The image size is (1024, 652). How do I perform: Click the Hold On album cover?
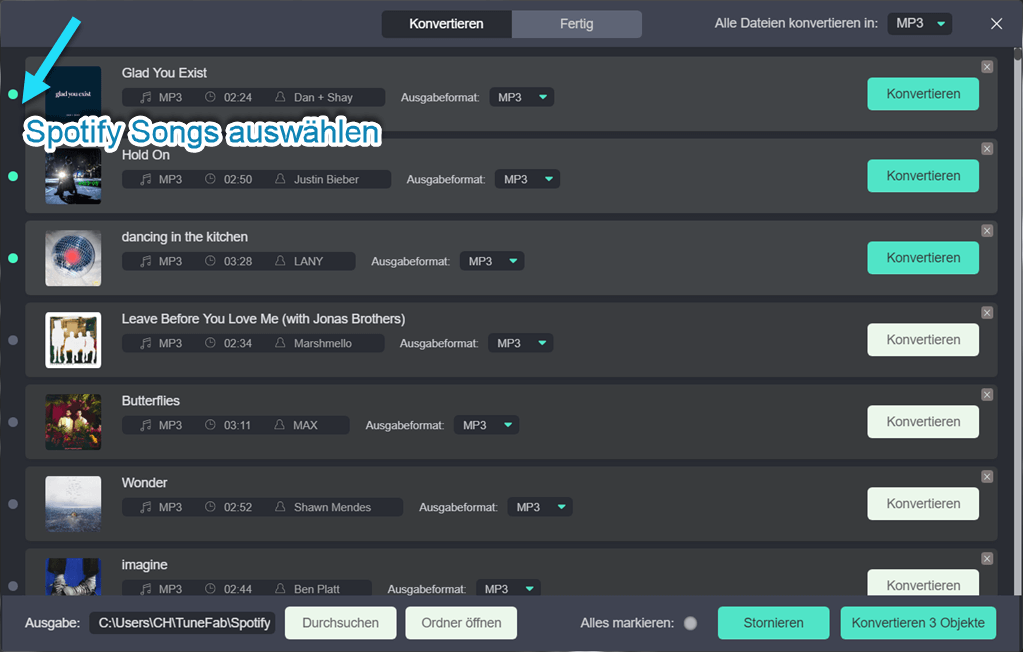coord(73,176)
